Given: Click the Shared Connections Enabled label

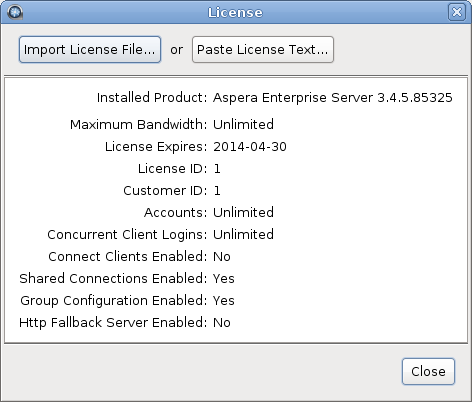Looking at the screenshot, I should click(113, 279).
